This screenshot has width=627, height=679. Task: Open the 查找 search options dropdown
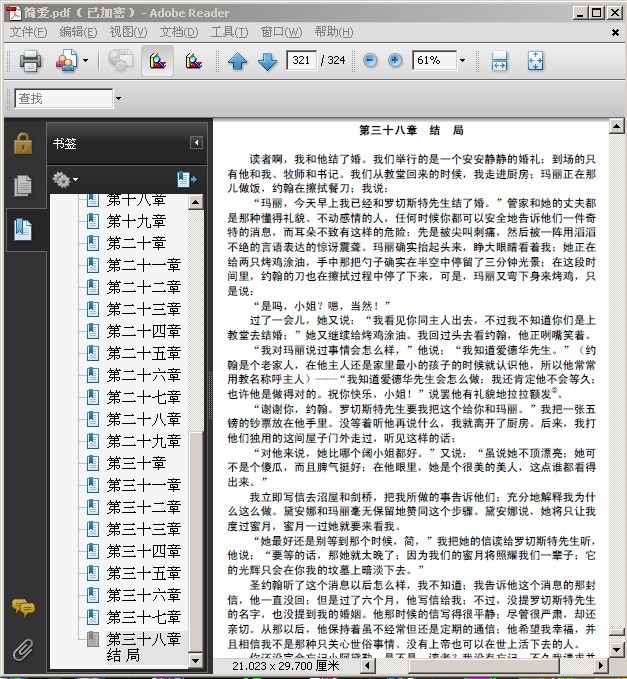pos(118,99)
